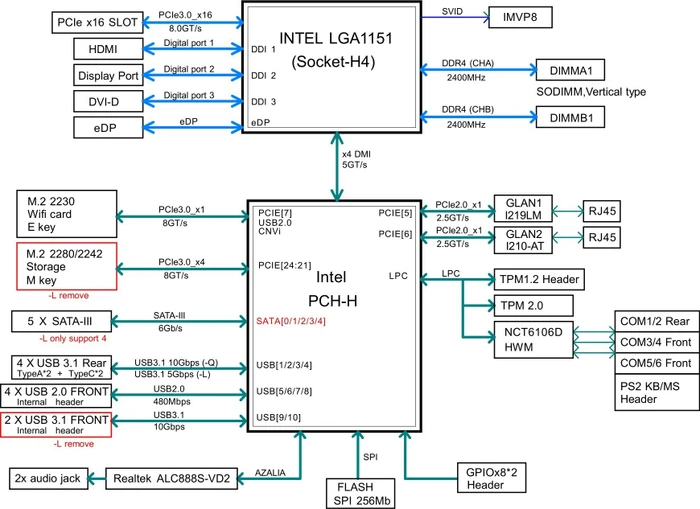Click the eDP output box

[x=108, y=128]
